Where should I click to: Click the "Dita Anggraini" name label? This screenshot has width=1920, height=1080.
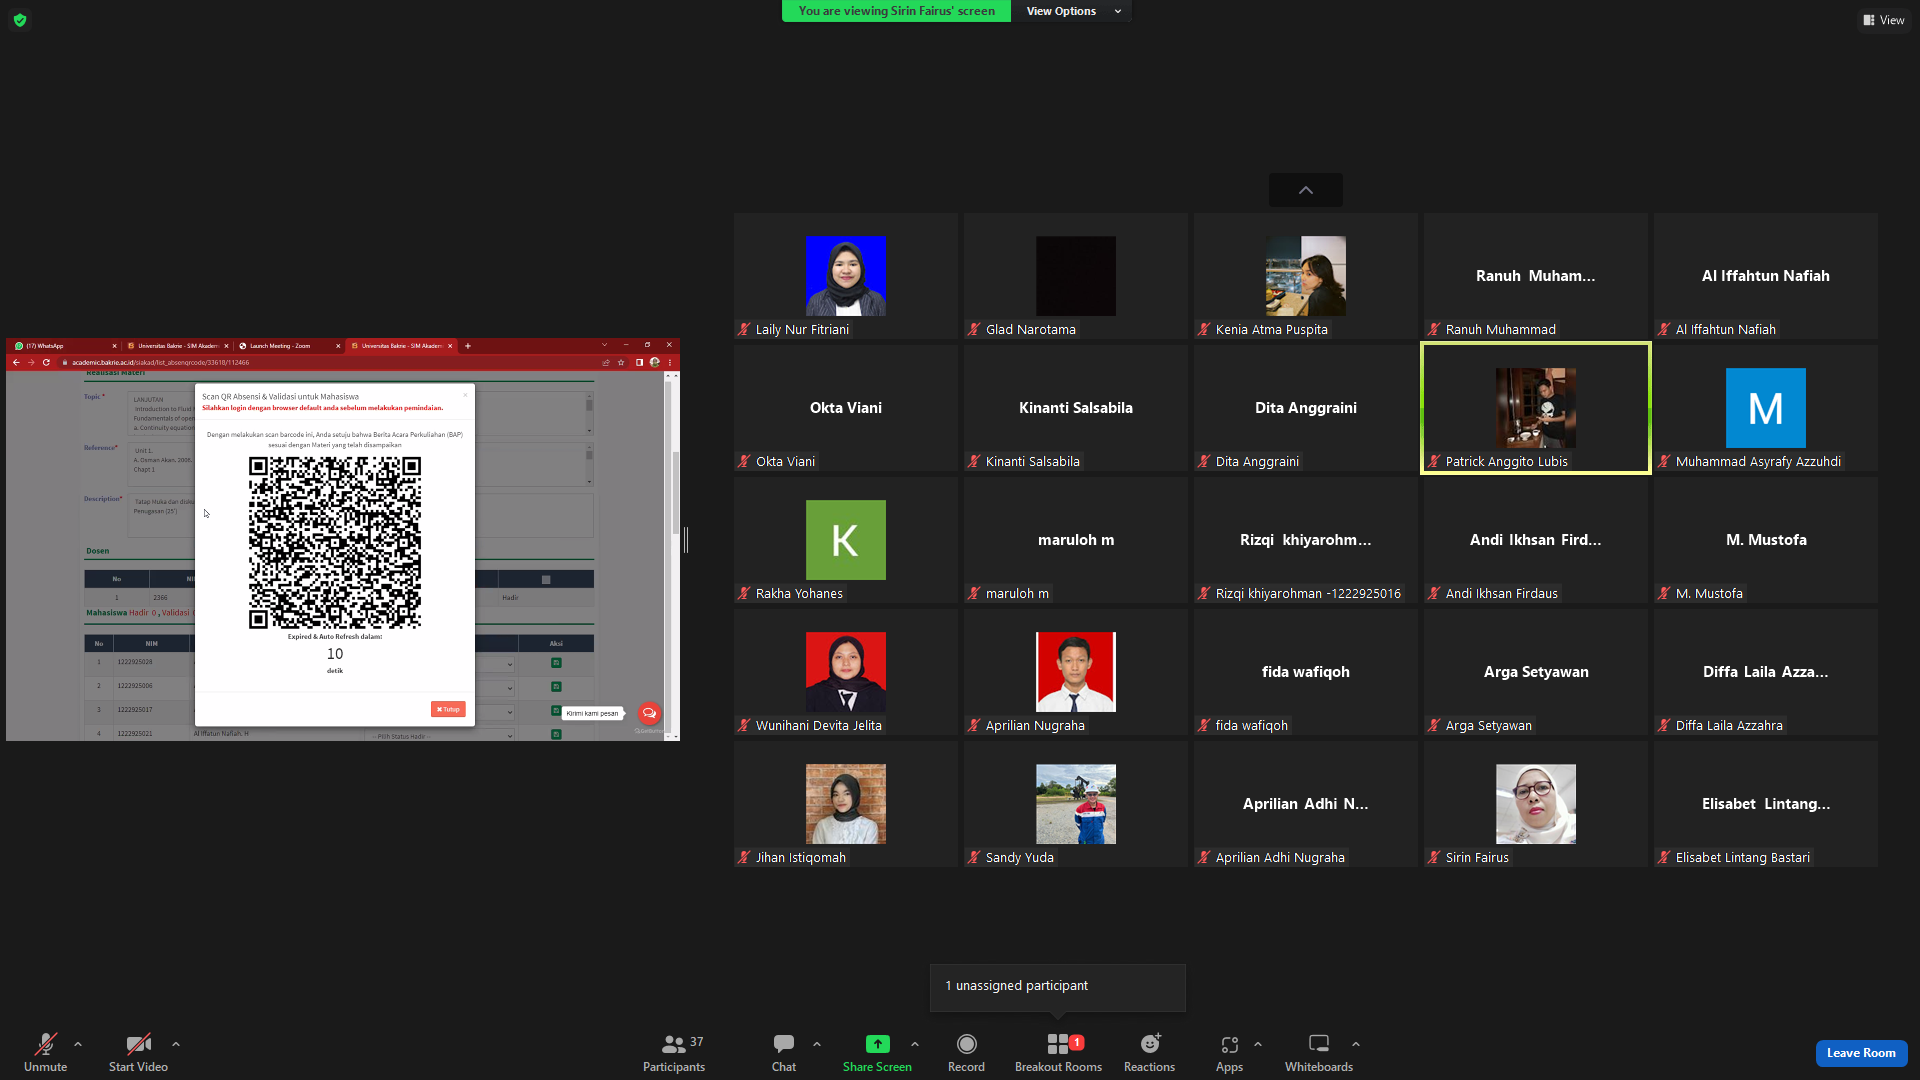pyautogui.click(x=1257, y=462)
